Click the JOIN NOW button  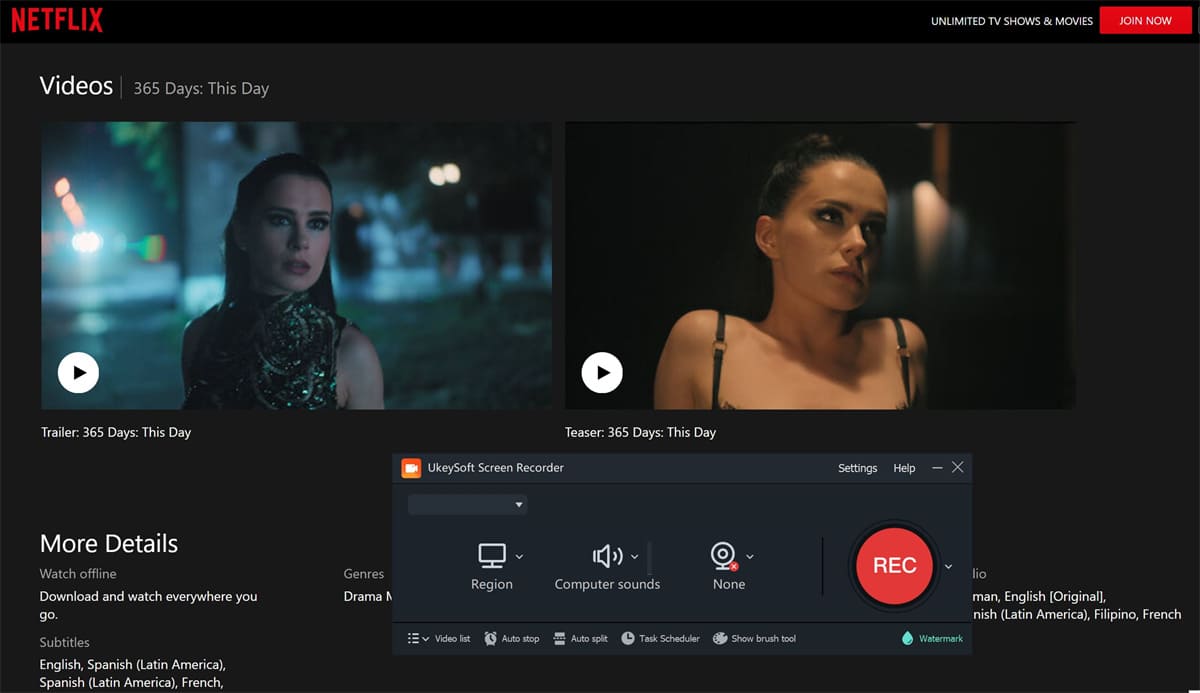(1145, 20)
